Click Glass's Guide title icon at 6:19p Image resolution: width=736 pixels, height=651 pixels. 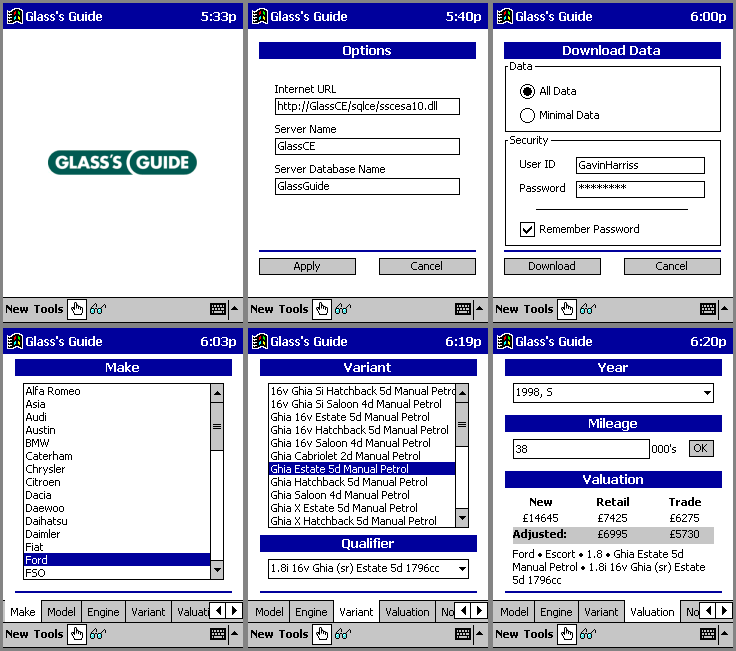[260, 341]
